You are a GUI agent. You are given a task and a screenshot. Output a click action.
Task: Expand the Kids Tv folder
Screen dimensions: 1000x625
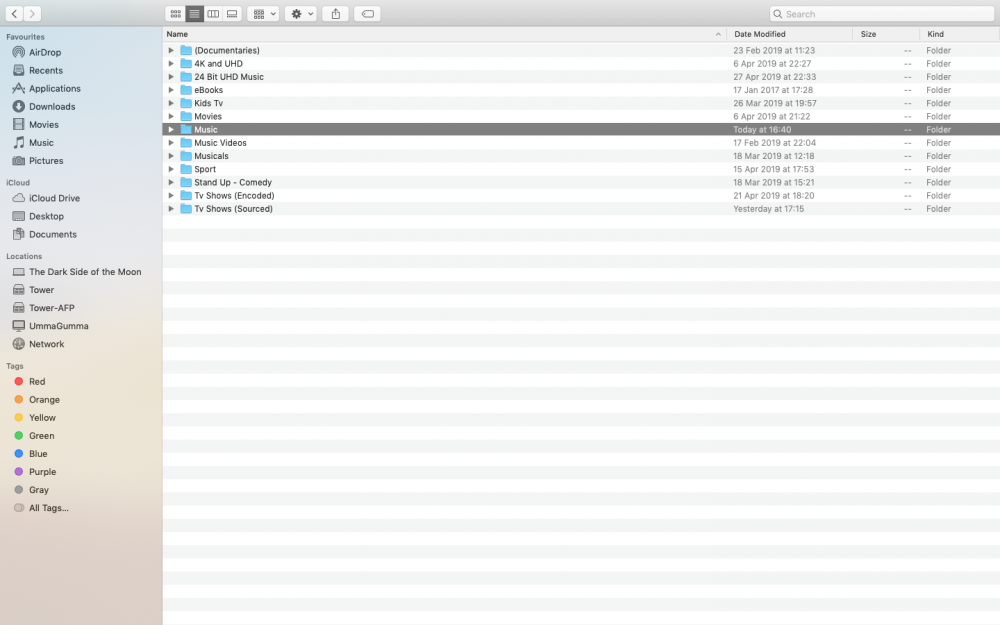pos(171,103)
